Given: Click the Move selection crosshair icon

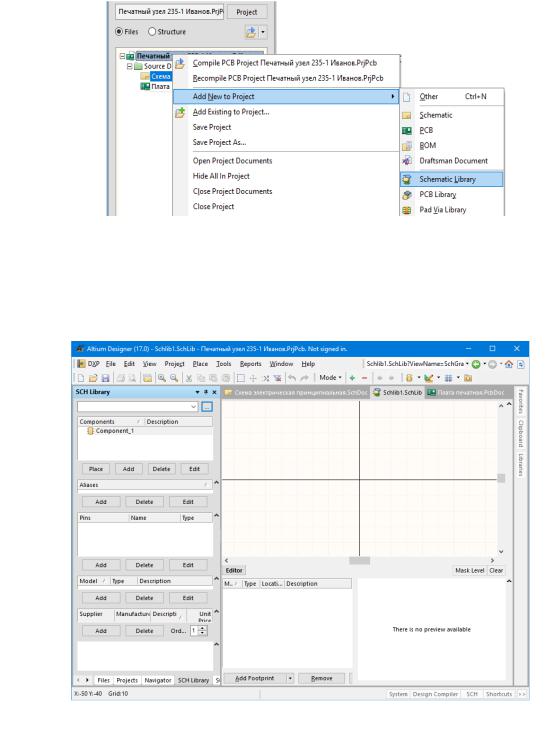Looking at the screenshot, I should tap(253, 378).
